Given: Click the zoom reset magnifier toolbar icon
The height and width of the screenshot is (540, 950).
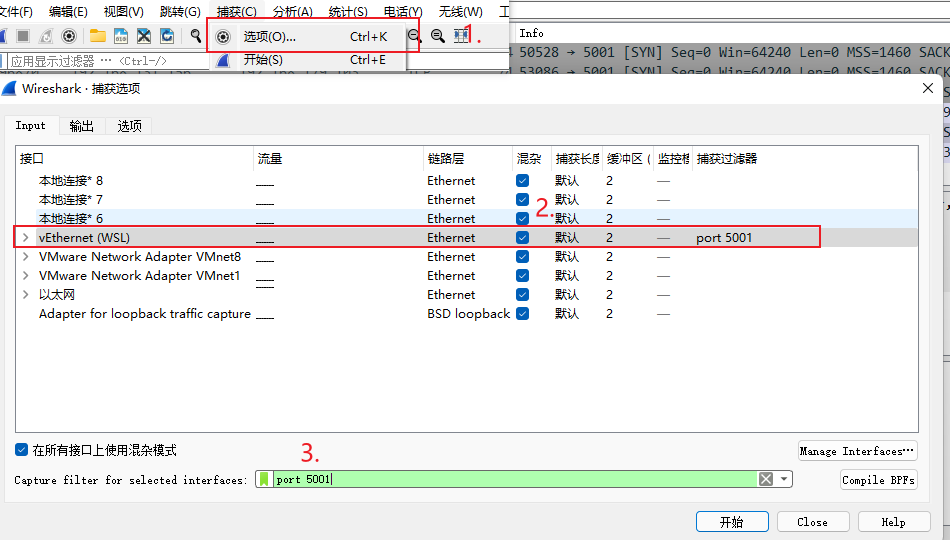Looking at the screenshot, I should [437, 36].
